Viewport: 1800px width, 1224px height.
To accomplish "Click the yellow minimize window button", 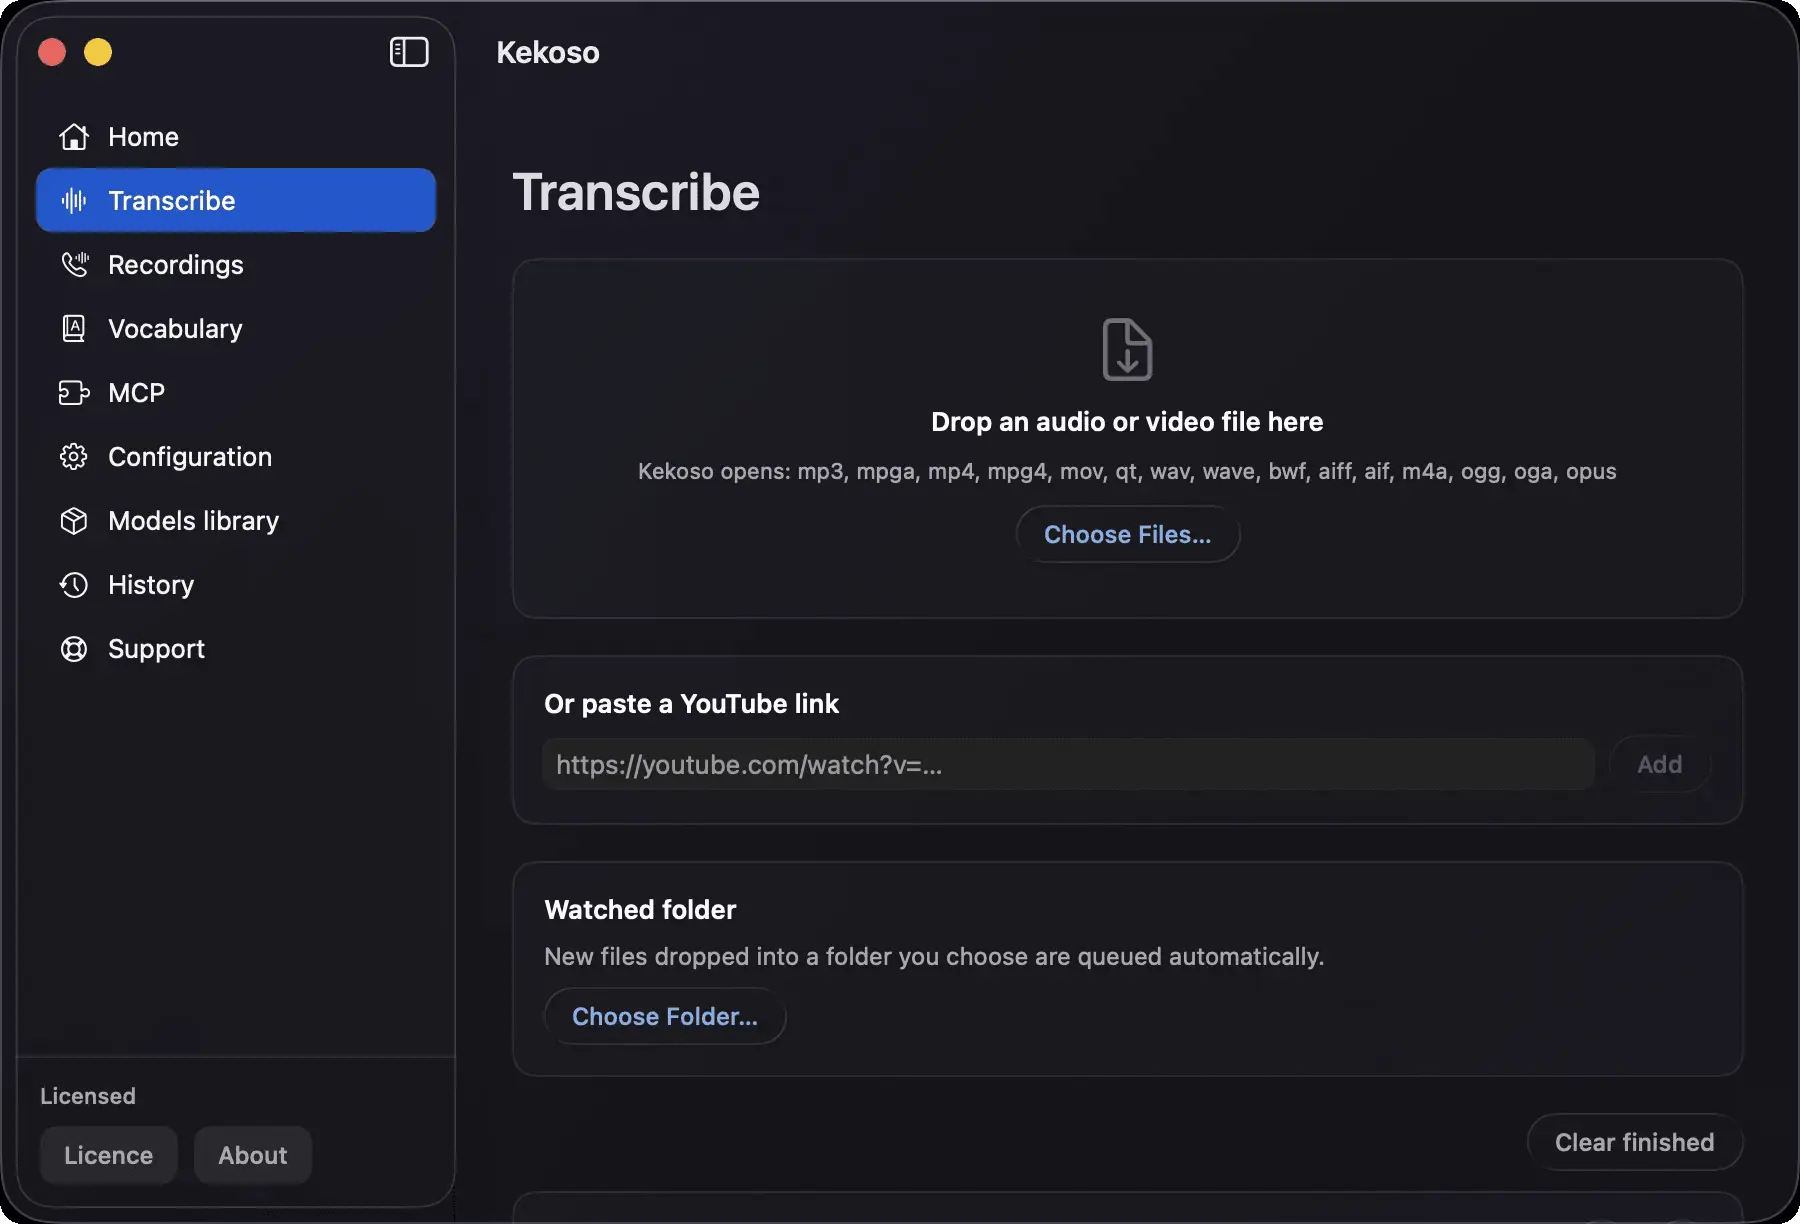I will click(98, 52).
